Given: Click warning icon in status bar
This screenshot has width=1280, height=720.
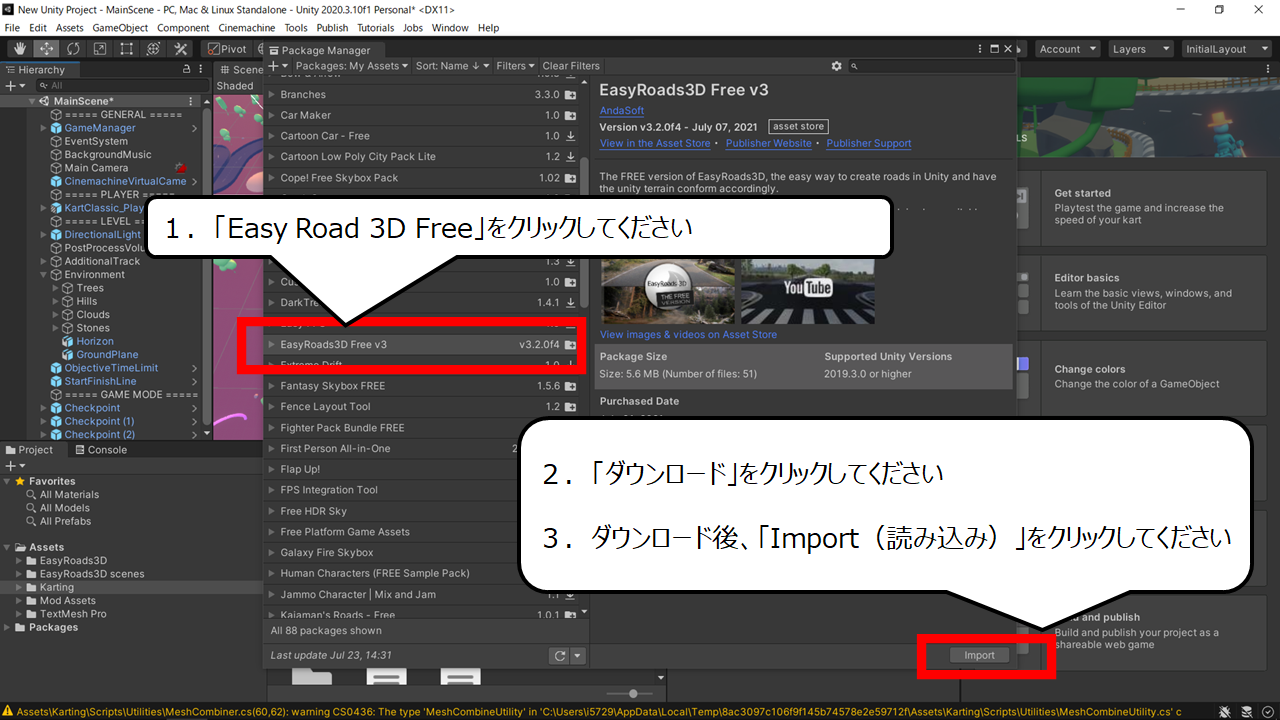Looking at the screenshot, I should click(x=8, y=712).
